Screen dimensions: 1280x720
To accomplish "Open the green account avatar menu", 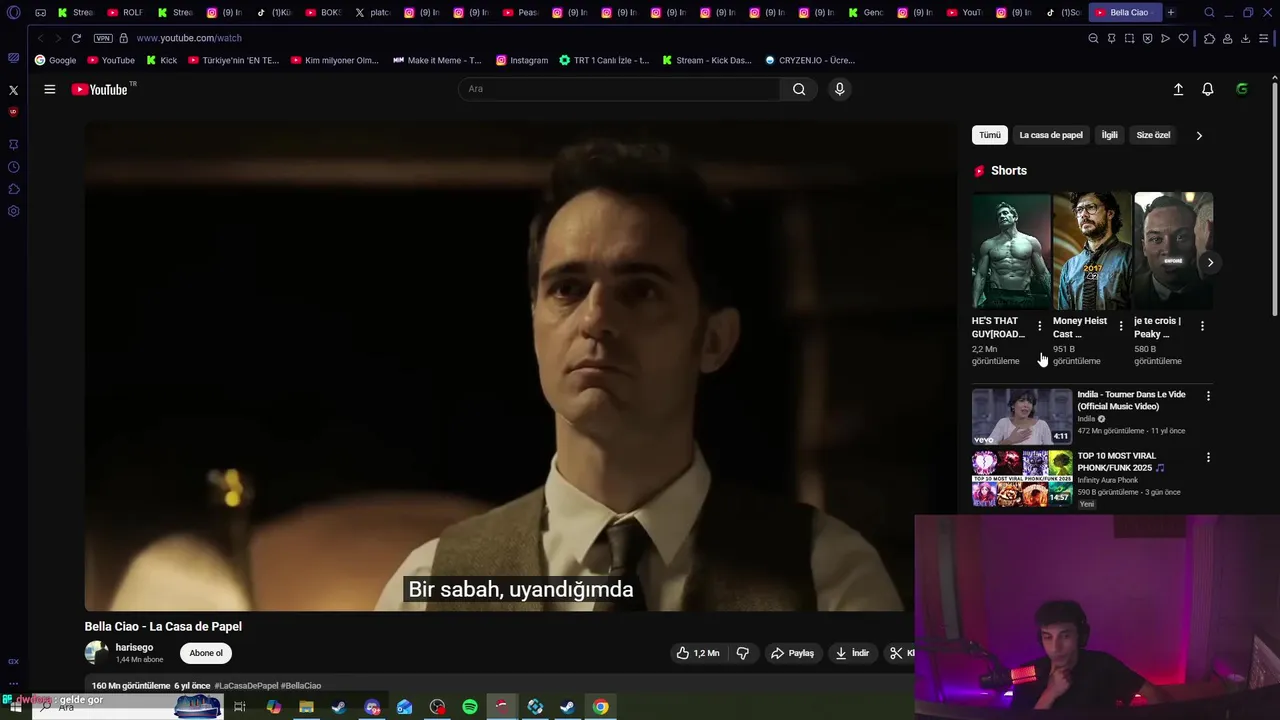I will pos(1242,89).
